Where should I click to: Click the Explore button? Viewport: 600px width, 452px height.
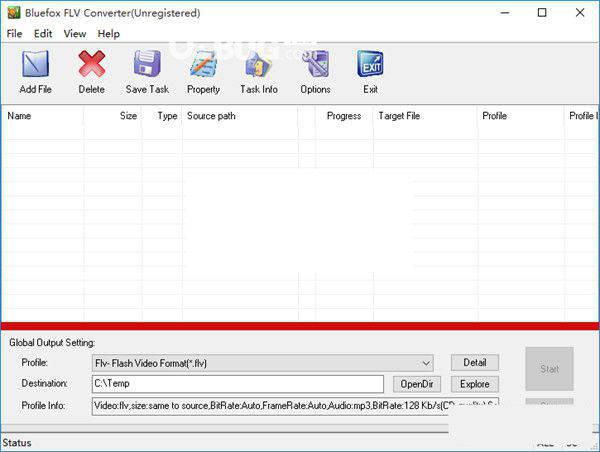pos(474,384)
